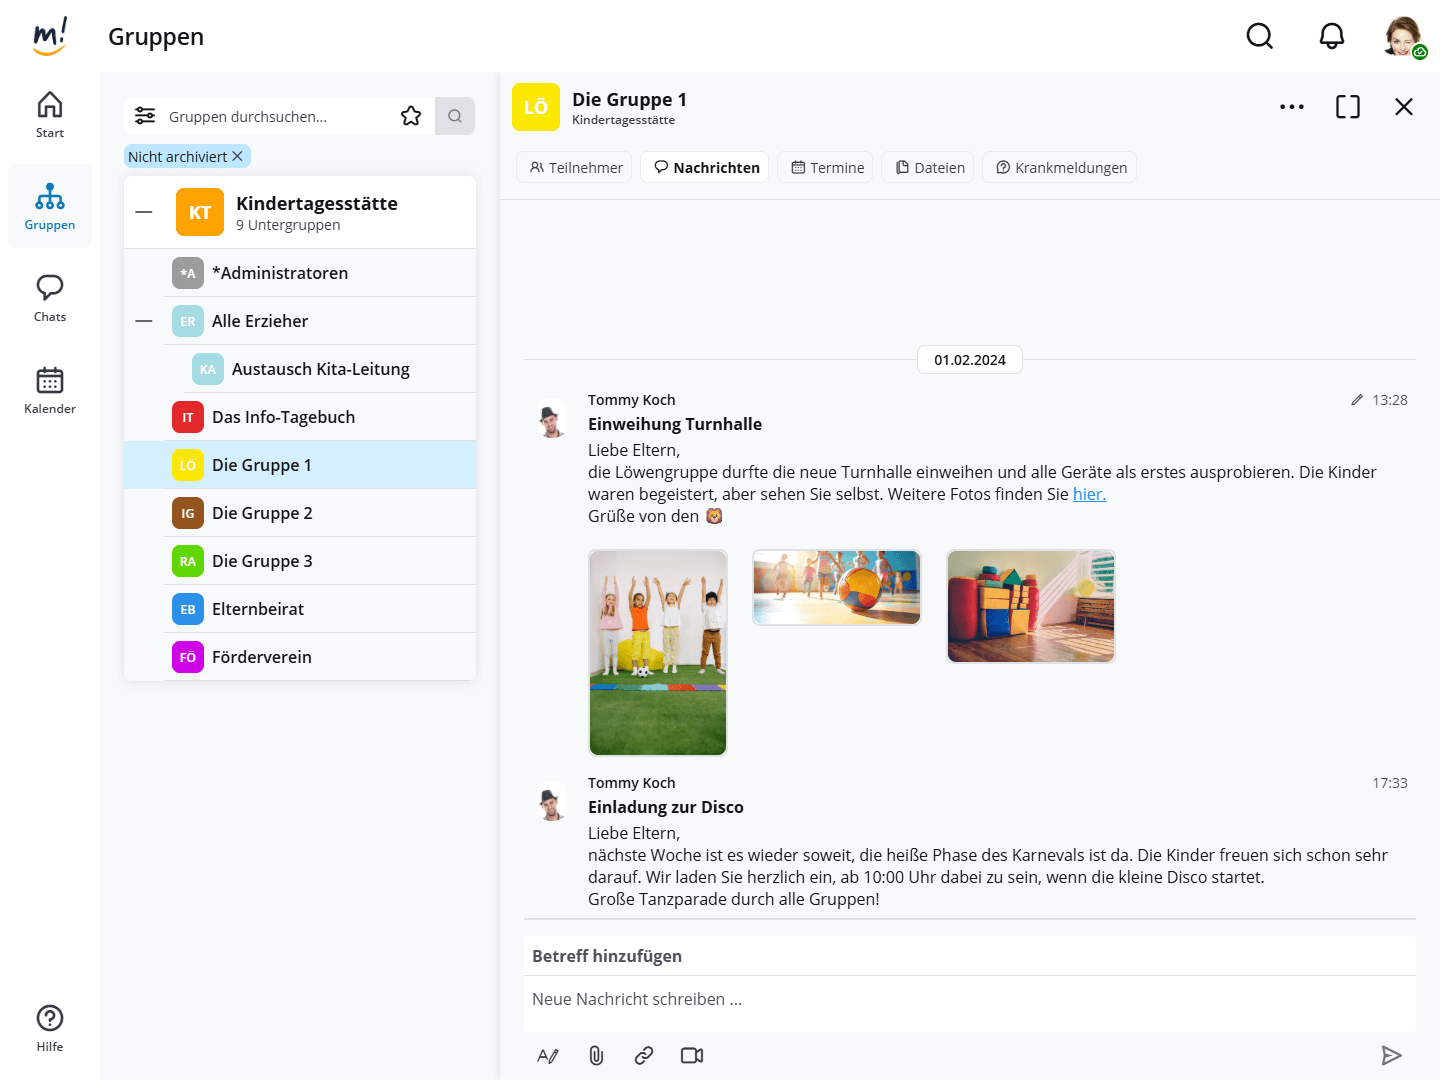This screenshot has width=1440, height=1080.
Task: Open the three-dots menu for Die Gruppe 1
Action: (1291, 107)
